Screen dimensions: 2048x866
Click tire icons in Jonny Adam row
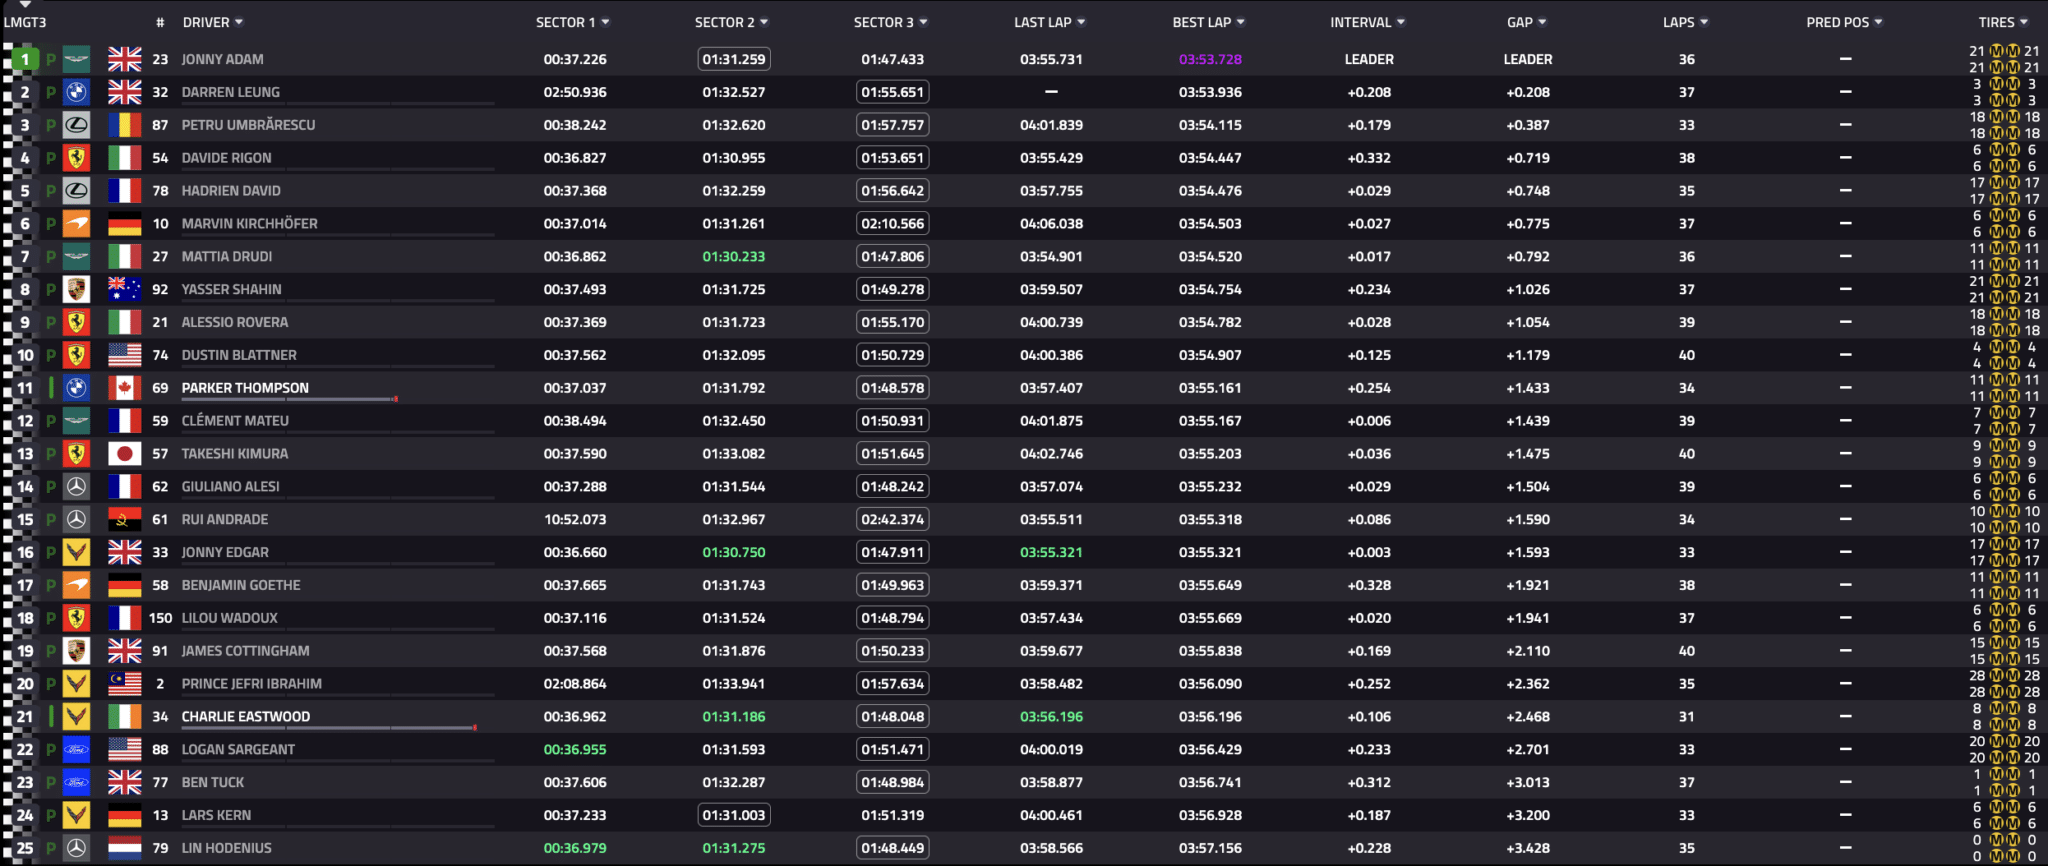click(x=2004, y=60)
